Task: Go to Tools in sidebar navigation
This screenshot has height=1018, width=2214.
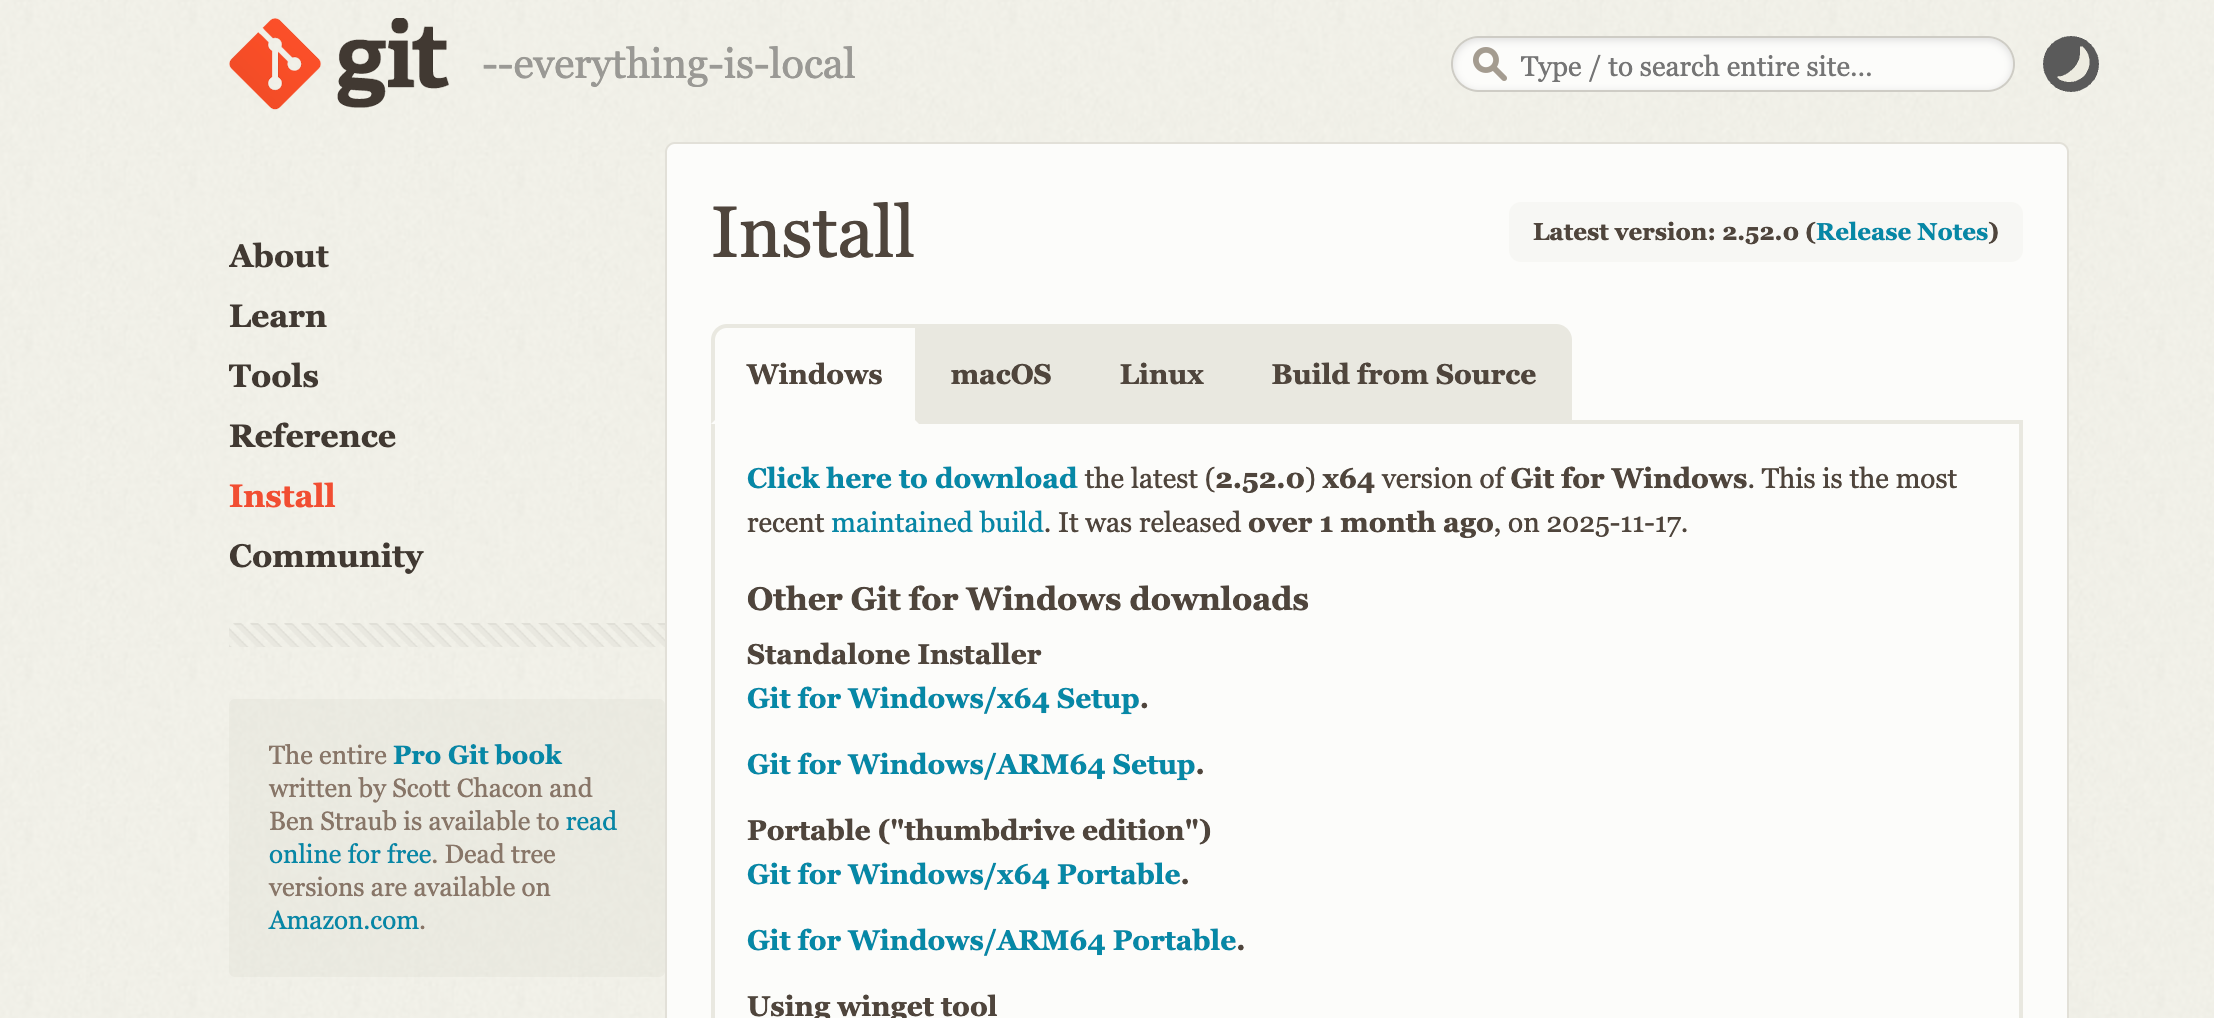Action: click(x=274, y=376)
